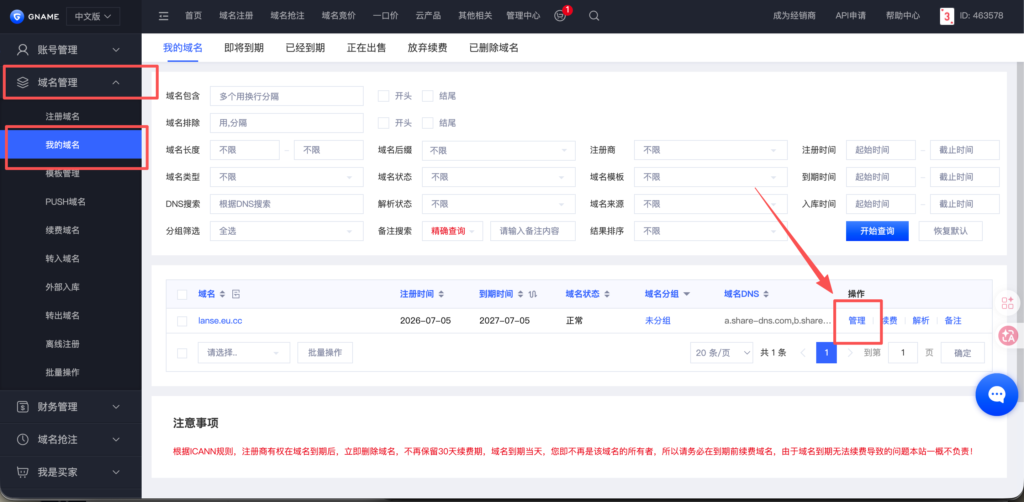The height and width of the screenshot is (502, 1024).
Task: Focus 域名包含 text input
Action: tap(287, 96)
